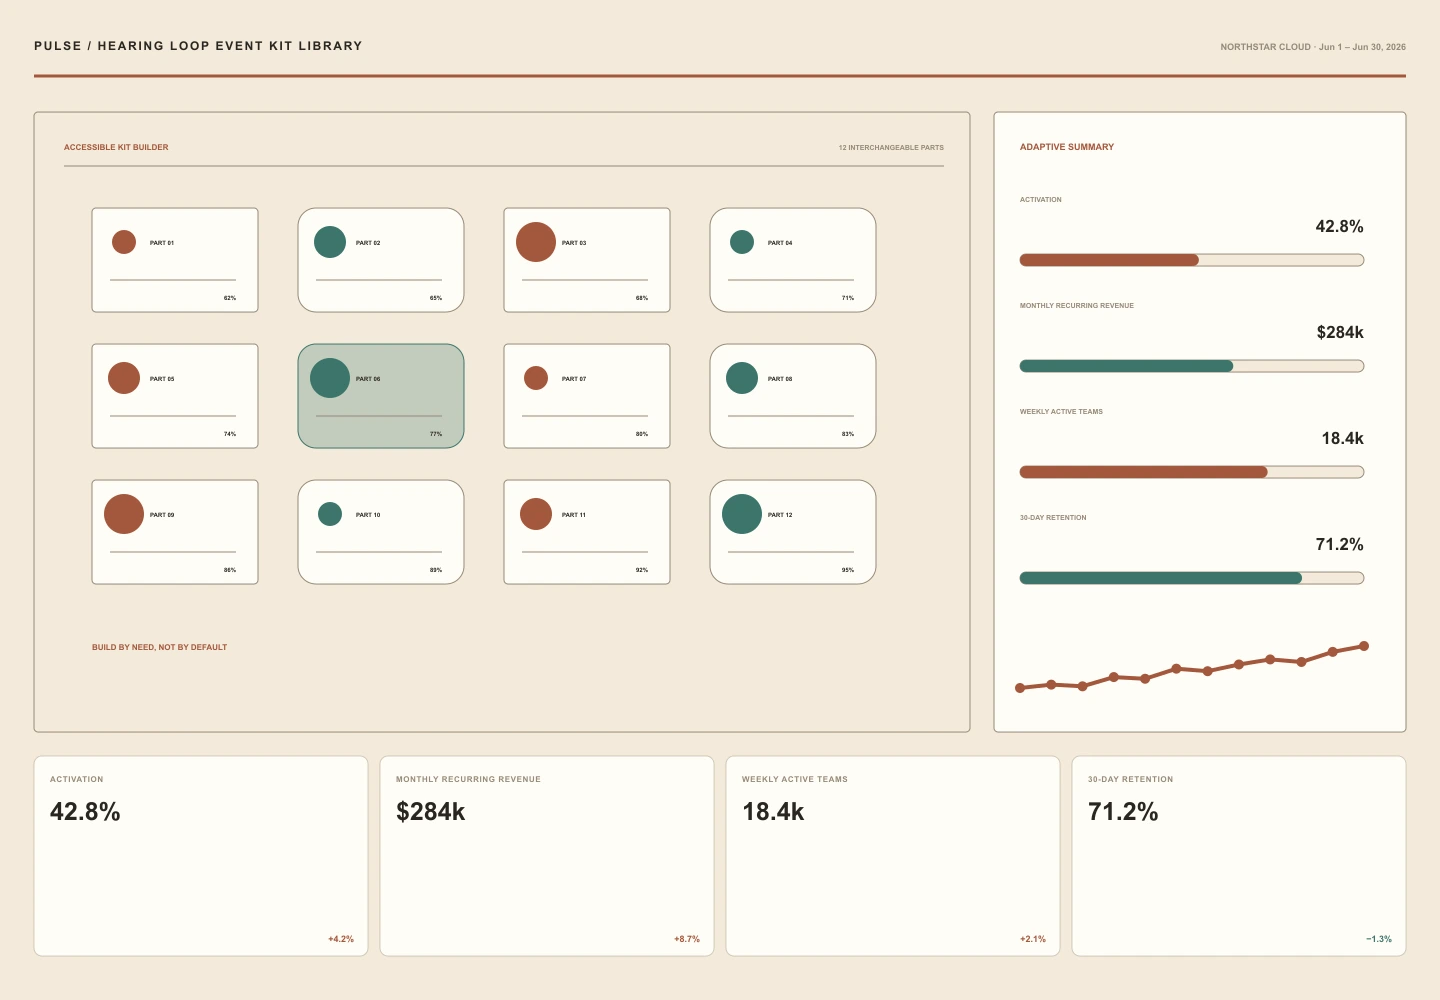The height and width of the screenshot is (1000, 1440).
Task: Click the 89% value on the PART 10 card
Action: coord(436,570)
